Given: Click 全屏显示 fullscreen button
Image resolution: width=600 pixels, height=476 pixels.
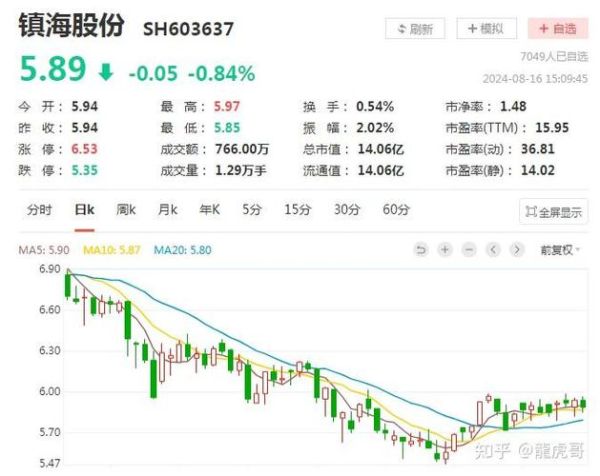Looking at the screenshot, I should (x=553, y=212).
